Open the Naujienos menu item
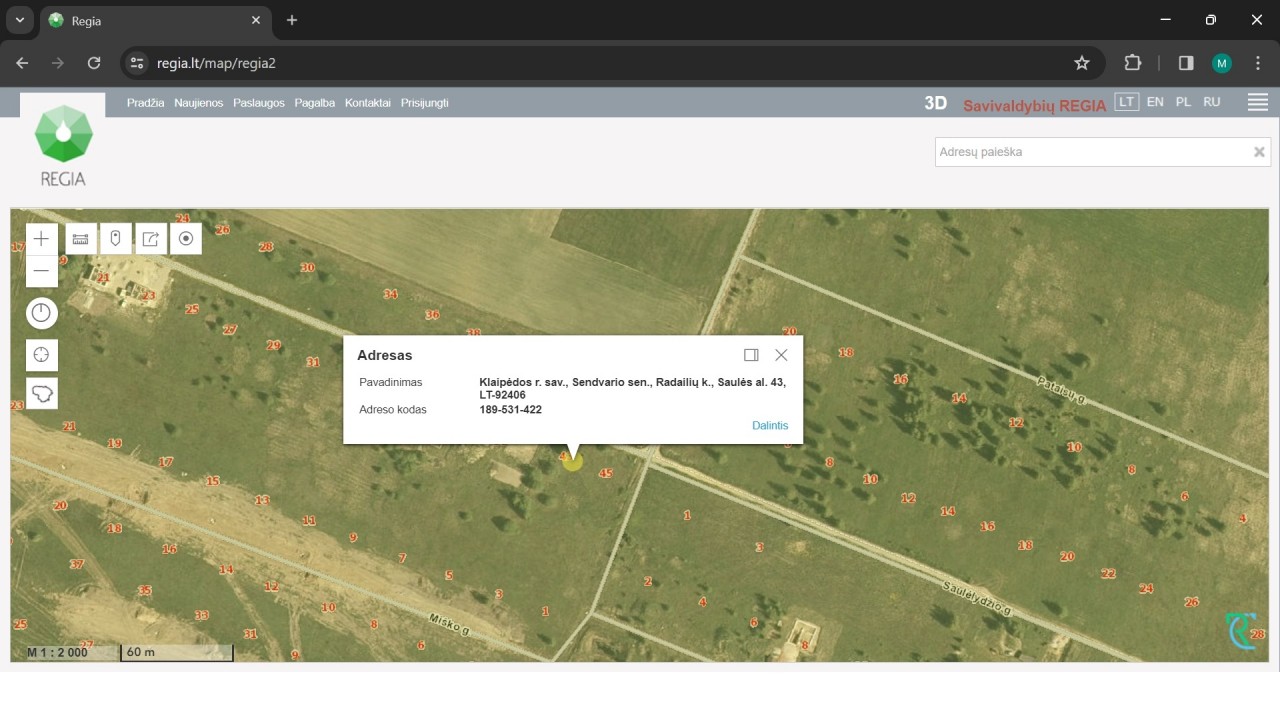1280x712 pixels. [x=198, y=103]
